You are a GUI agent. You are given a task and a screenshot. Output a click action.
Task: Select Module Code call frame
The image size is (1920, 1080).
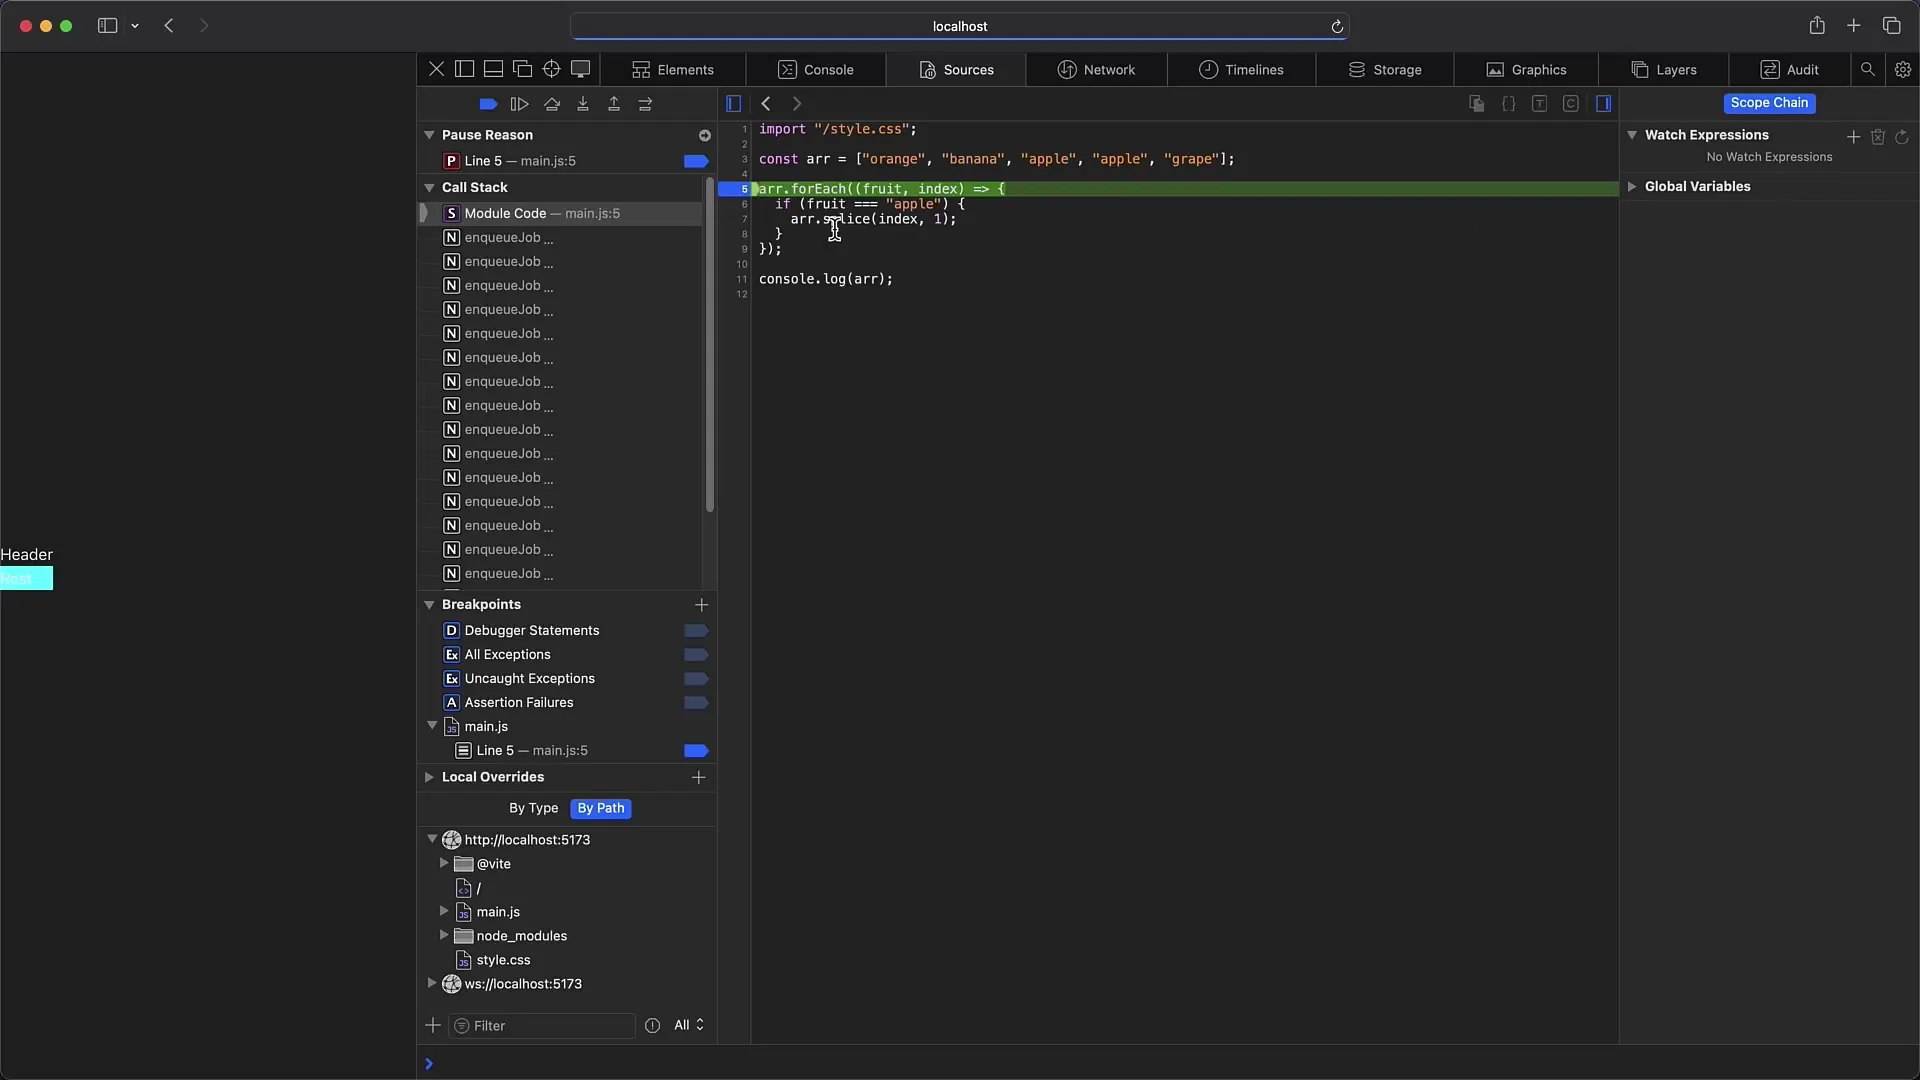pyautogui.click(x=560, y=213)
